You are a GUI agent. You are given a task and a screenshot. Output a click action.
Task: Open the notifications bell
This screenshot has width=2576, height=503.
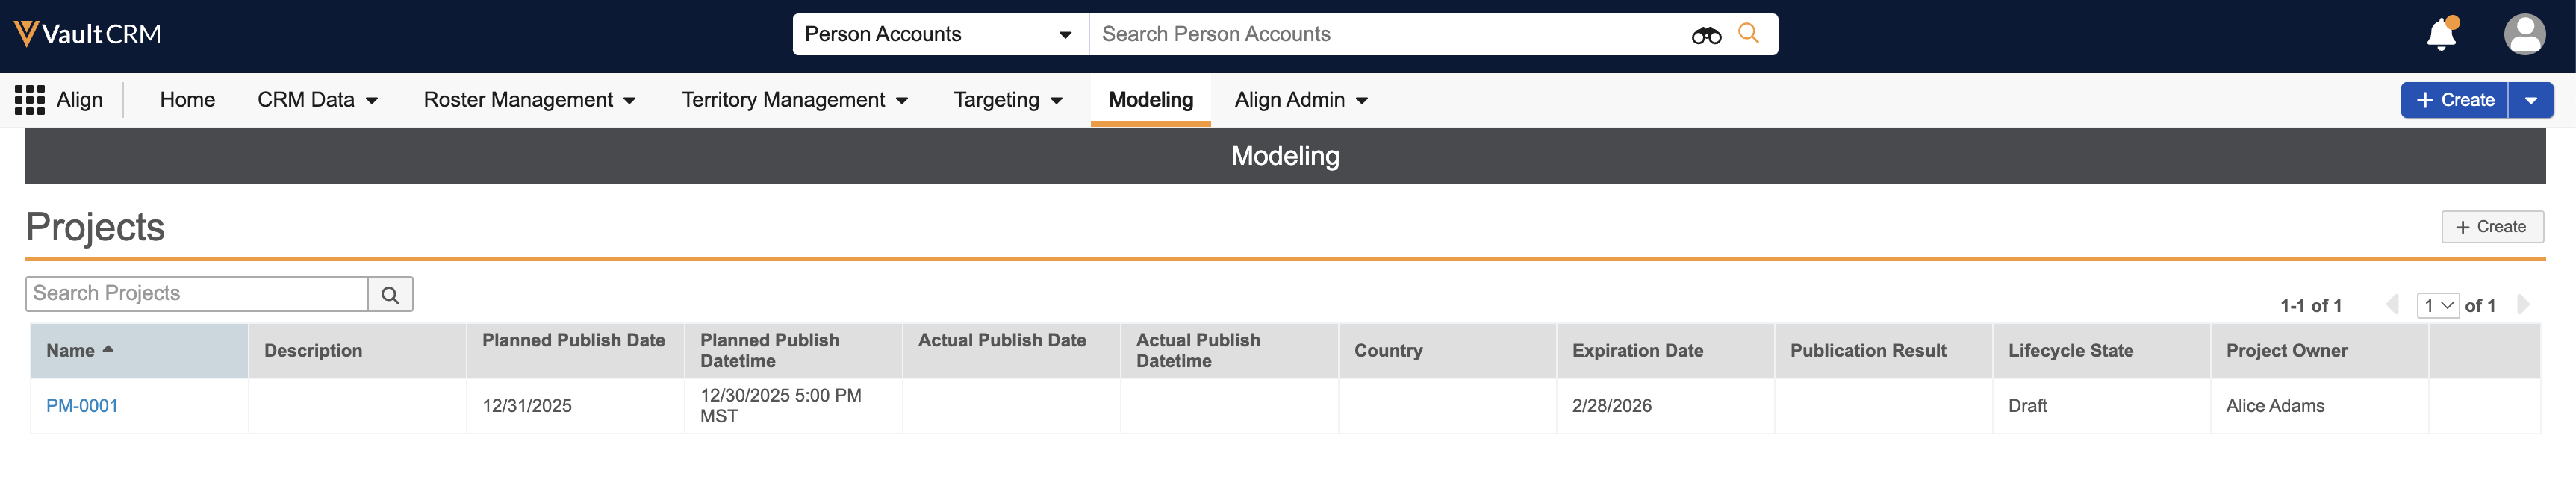coord(2441,34)
